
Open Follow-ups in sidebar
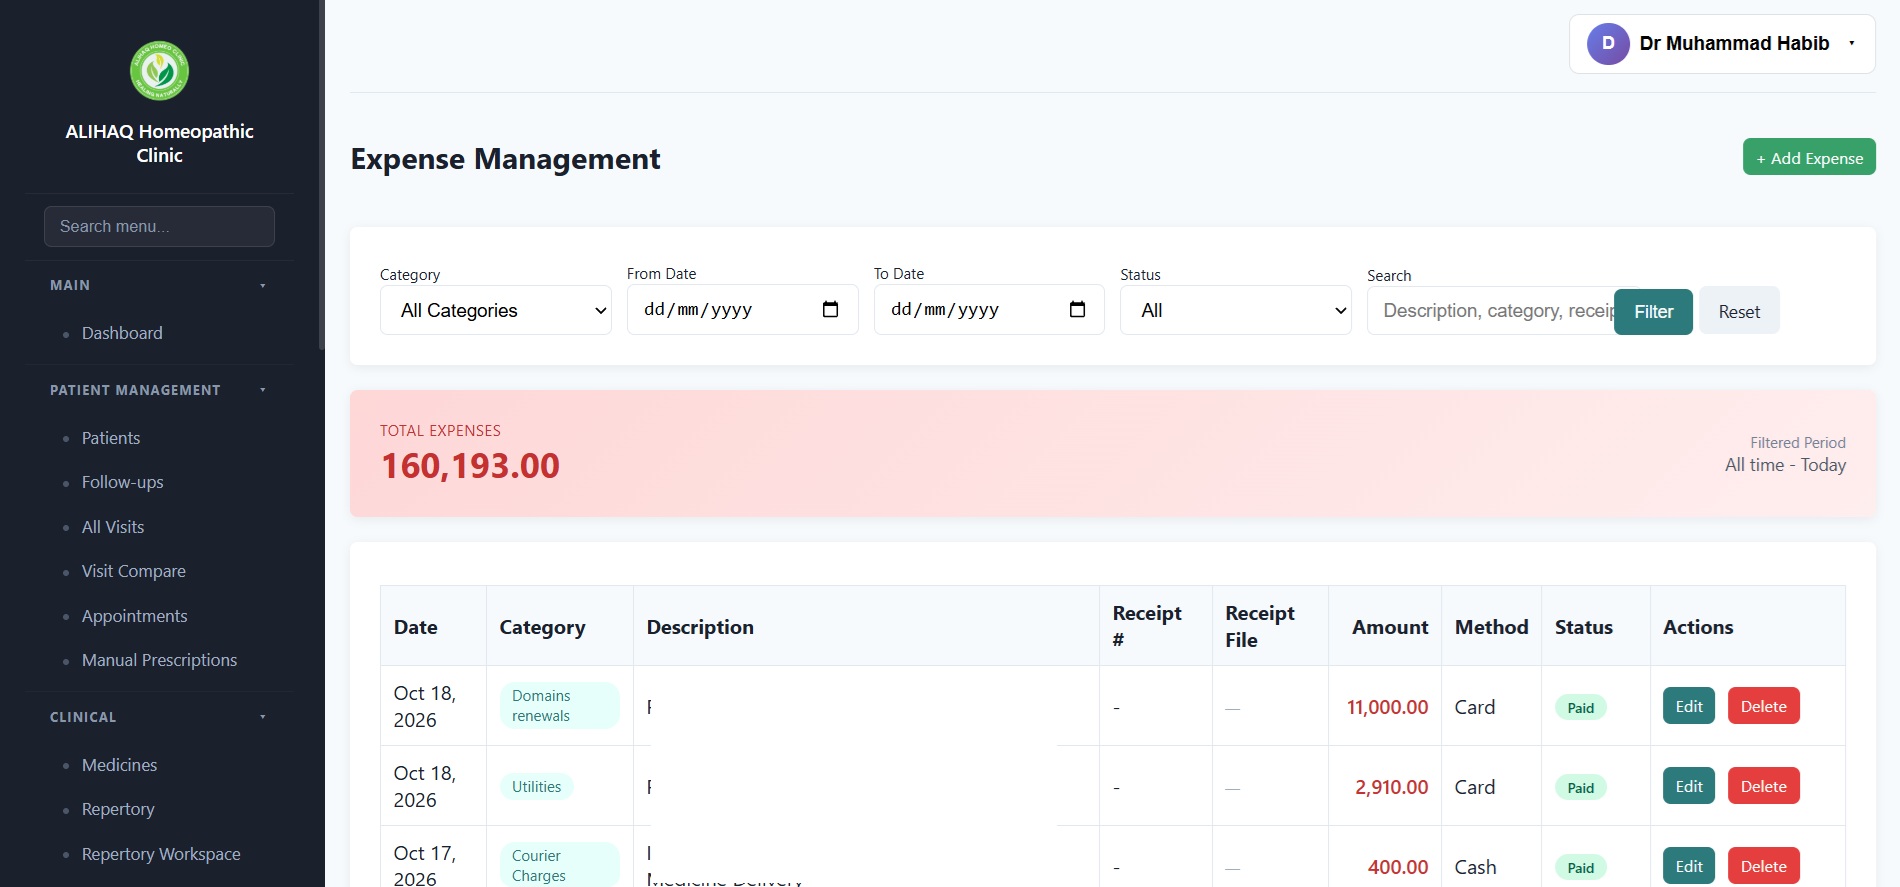pos(122,482)
